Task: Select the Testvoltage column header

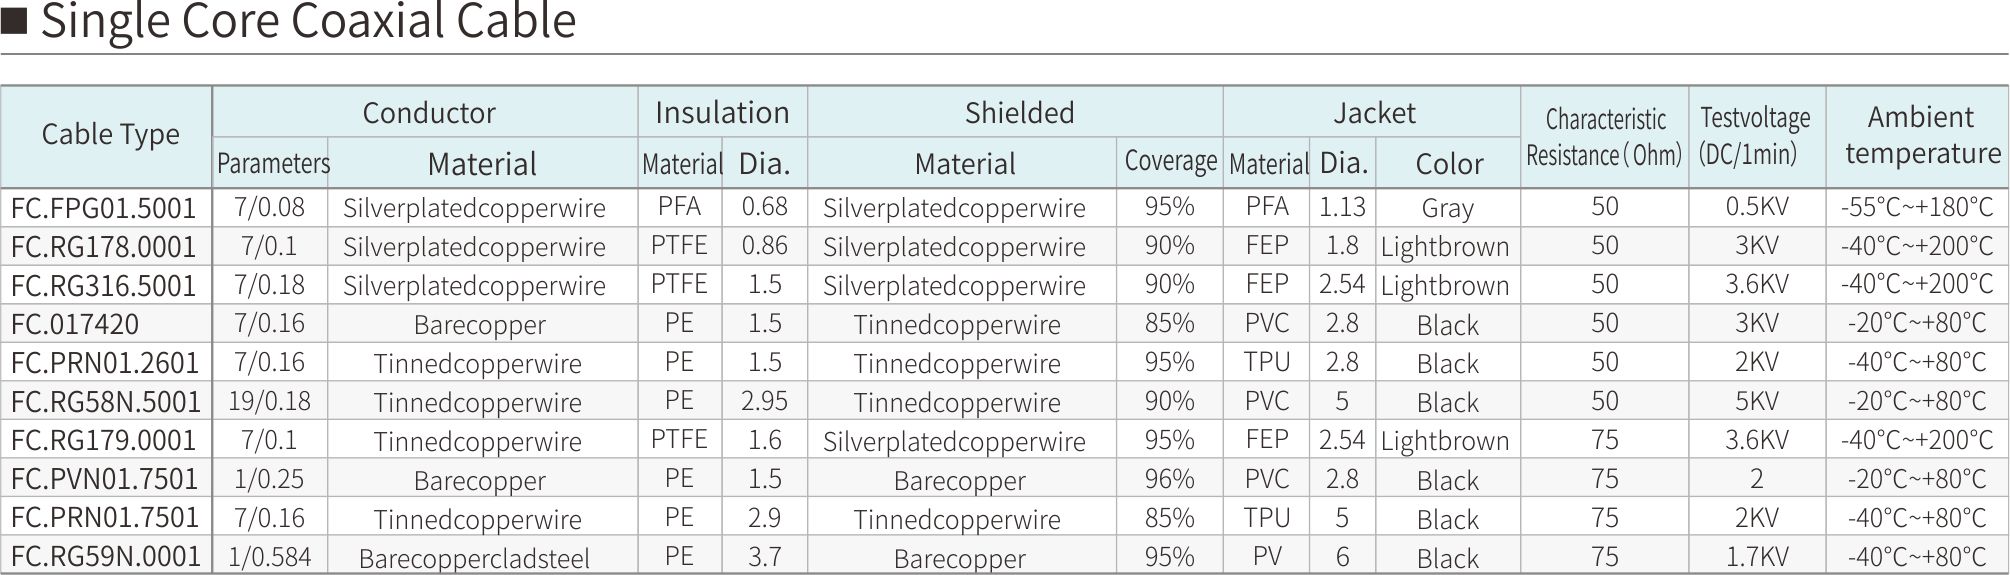Action: 1755,135
